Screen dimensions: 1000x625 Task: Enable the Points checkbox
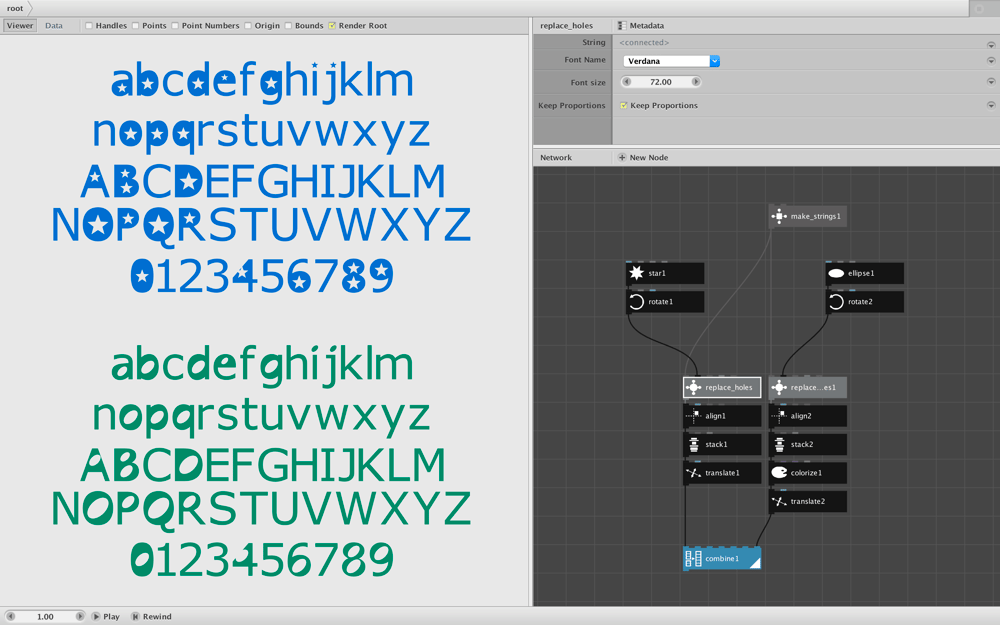136,26
